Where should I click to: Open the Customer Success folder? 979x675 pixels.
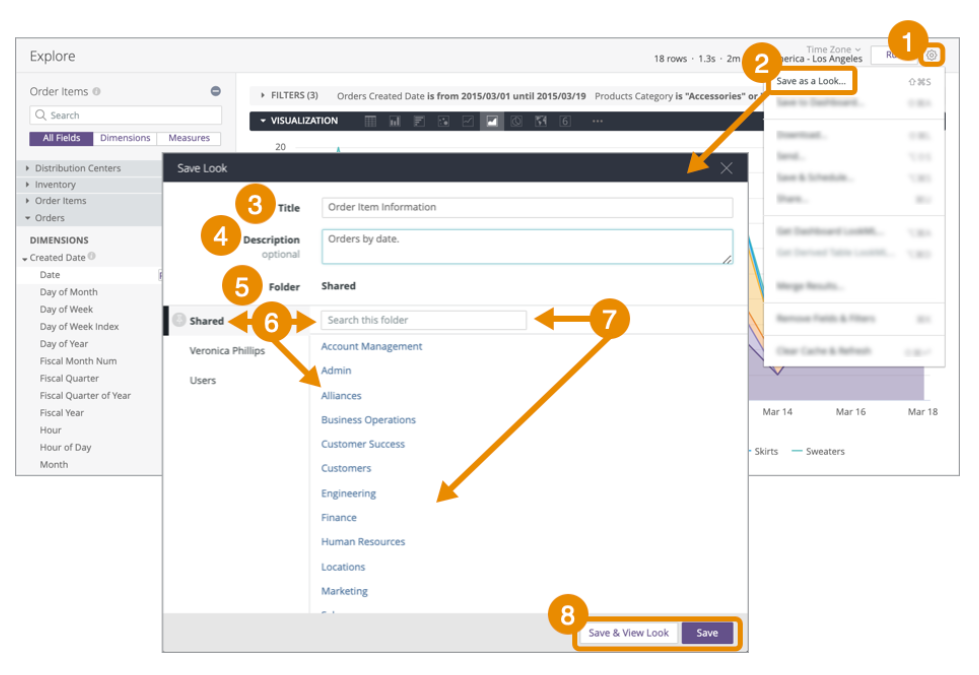click(x=363, y=444)
